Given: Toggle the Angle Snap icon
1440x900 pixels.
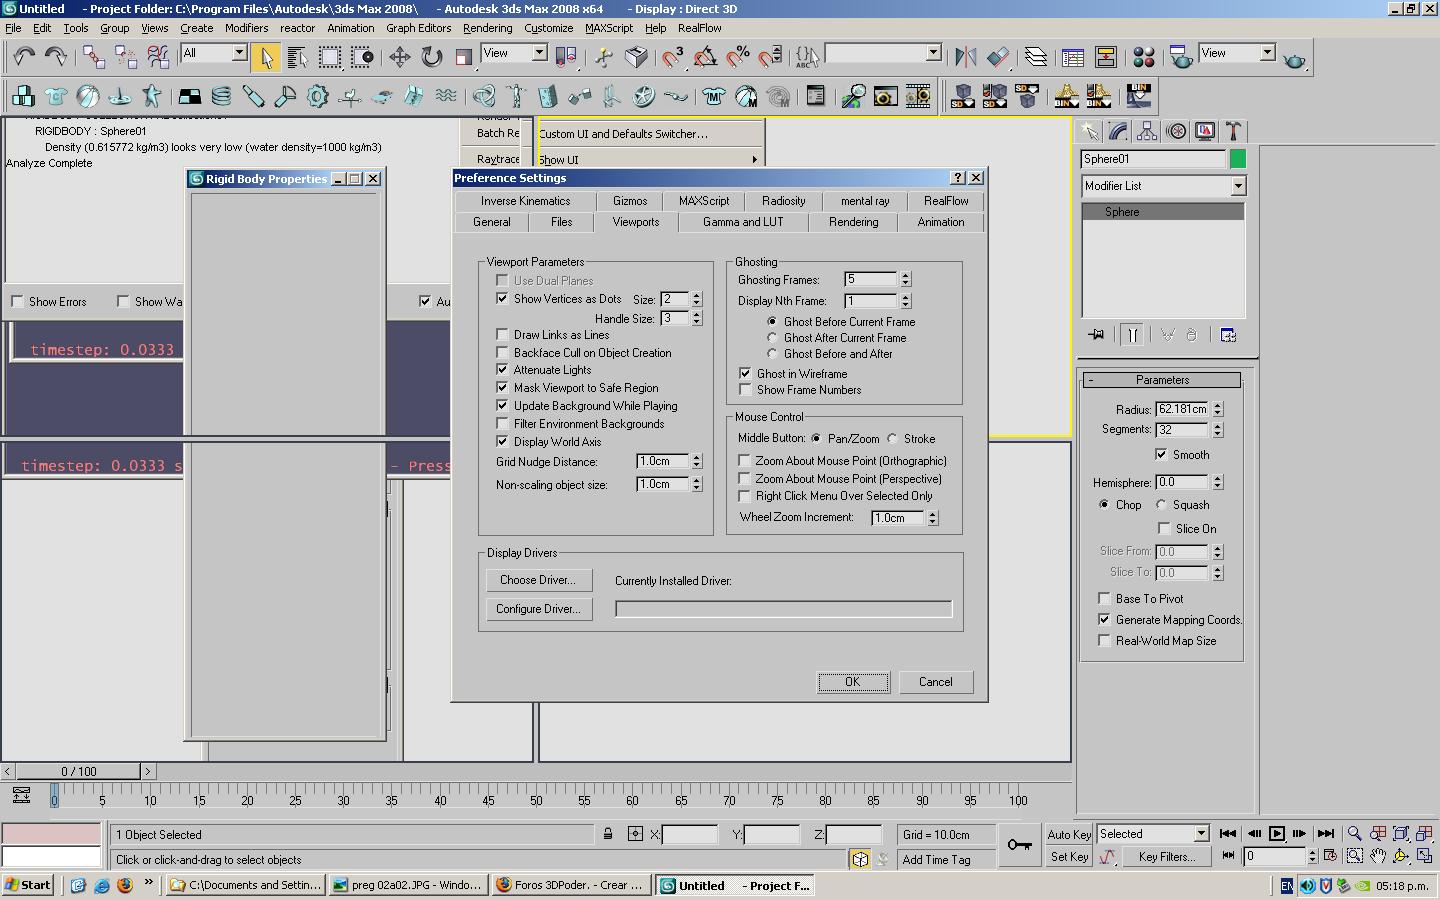Looking at the screenshot, I should coord(705,57).
